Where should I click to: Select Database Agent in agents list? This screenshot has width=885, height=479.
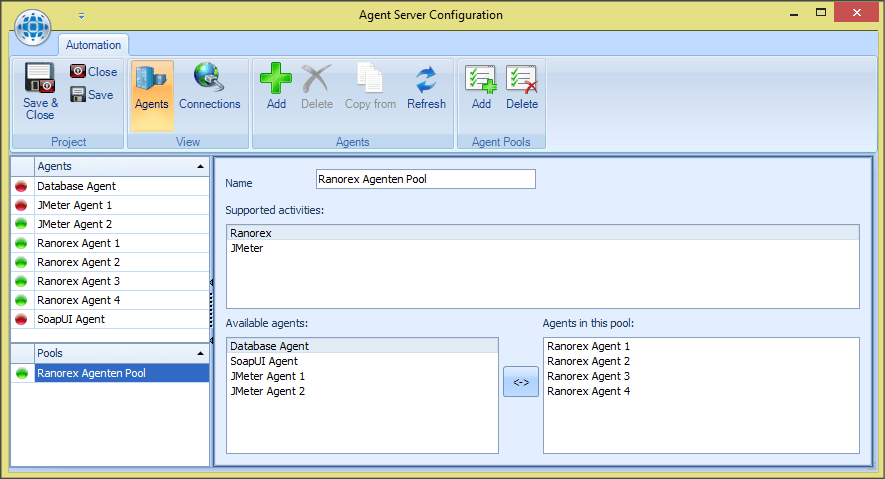coord(121,186)
